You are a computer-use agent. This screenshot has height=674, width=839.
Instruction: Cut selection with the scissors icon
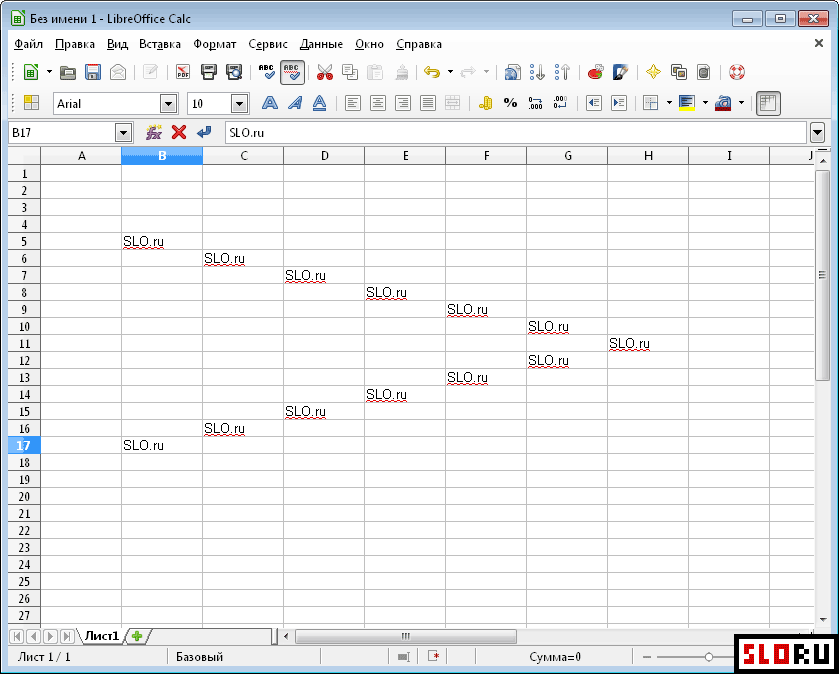[325, 72]
